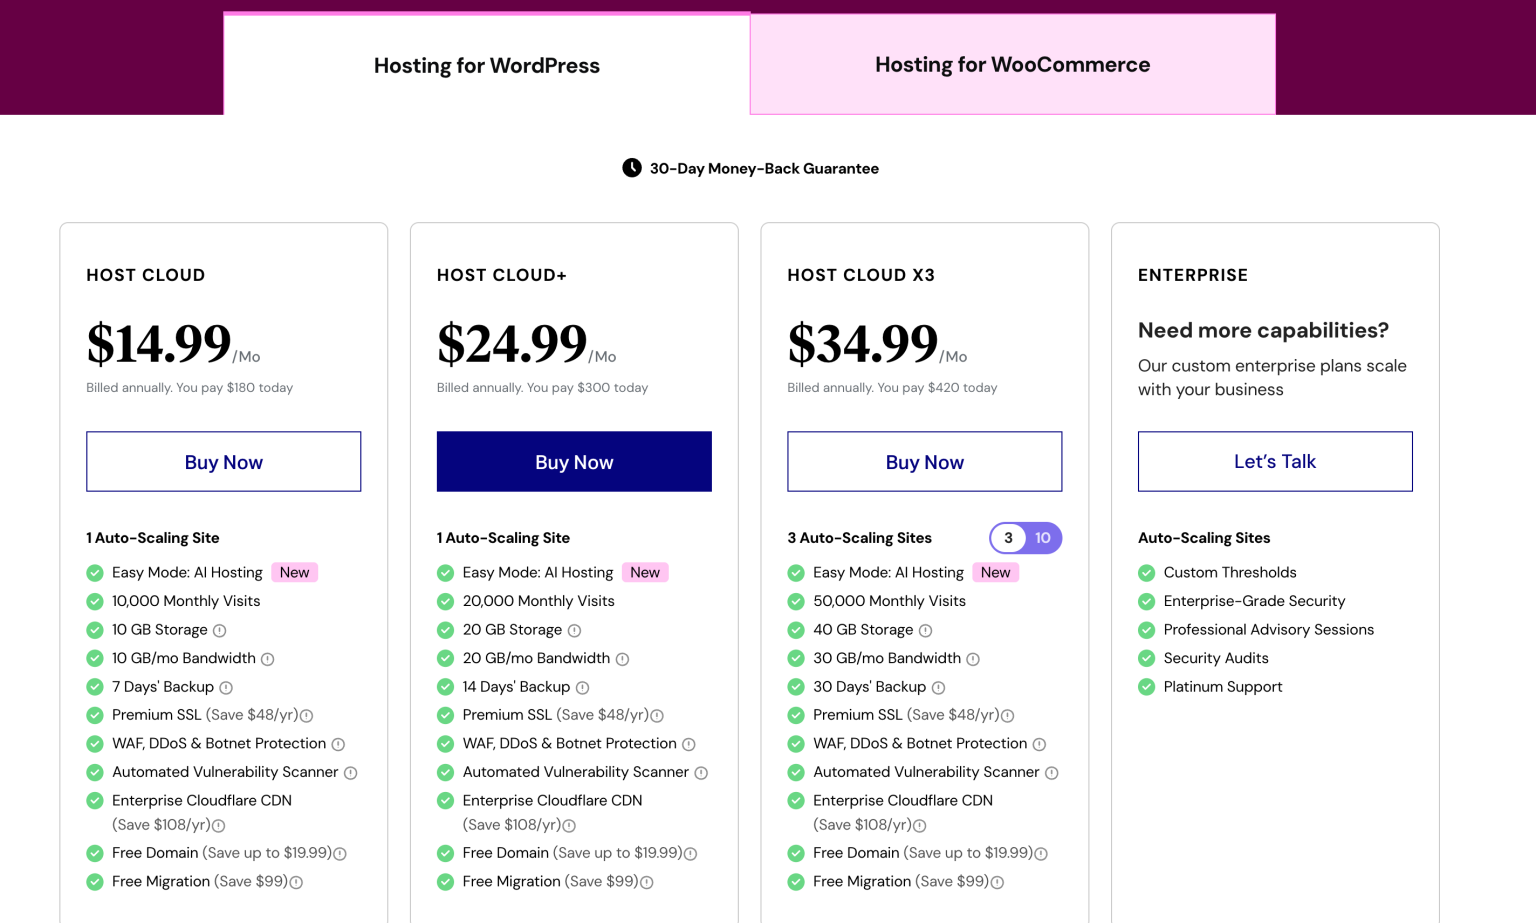
Task: Click the info icon next to 10 GB Storage
Action: click(221, 630)
